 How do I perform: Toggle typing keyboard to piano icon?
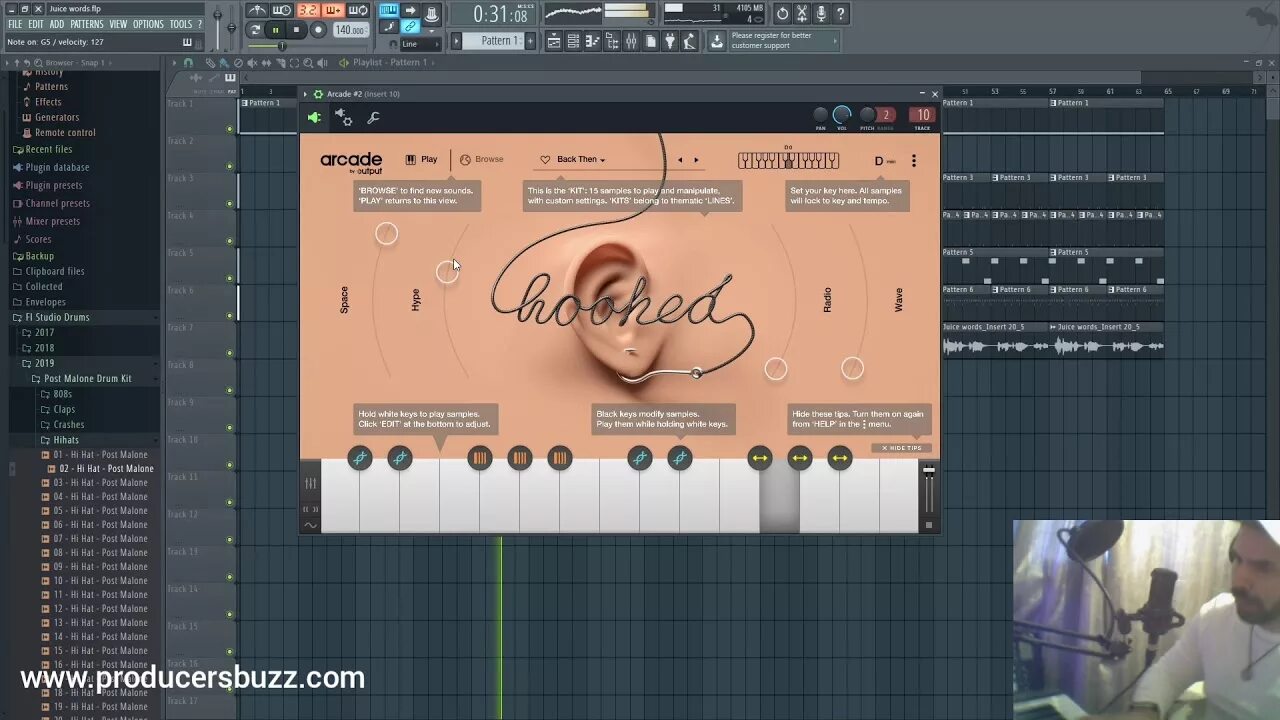388,11
